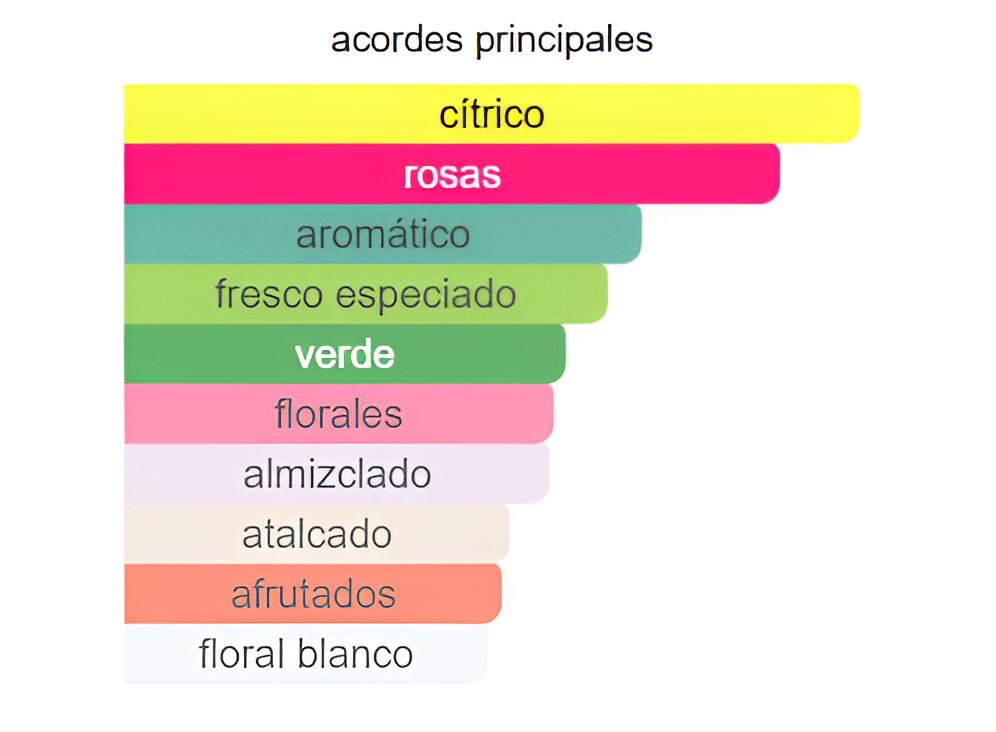Click the 'almizclado' label text
Screen dimensions: 996x732
(x=337, y=474)
